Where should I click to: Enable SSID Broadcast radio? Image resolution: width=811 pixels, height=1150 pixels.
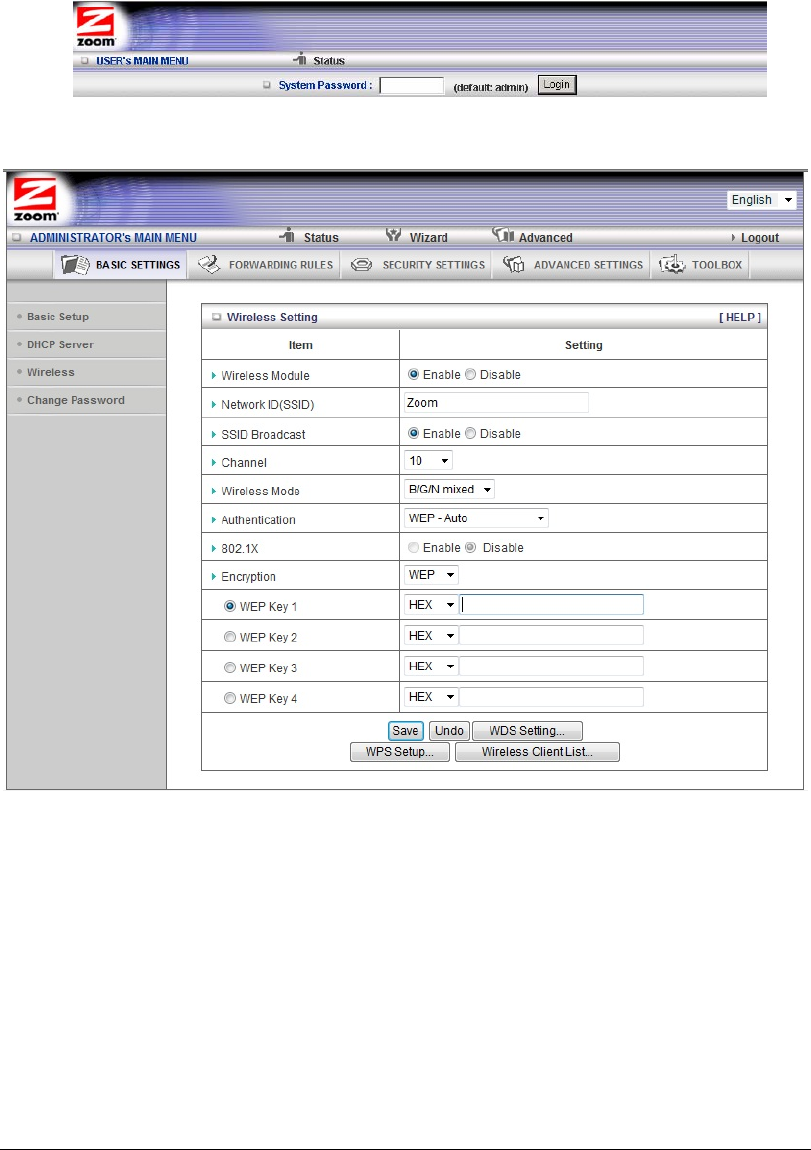(x=414, y=433)
